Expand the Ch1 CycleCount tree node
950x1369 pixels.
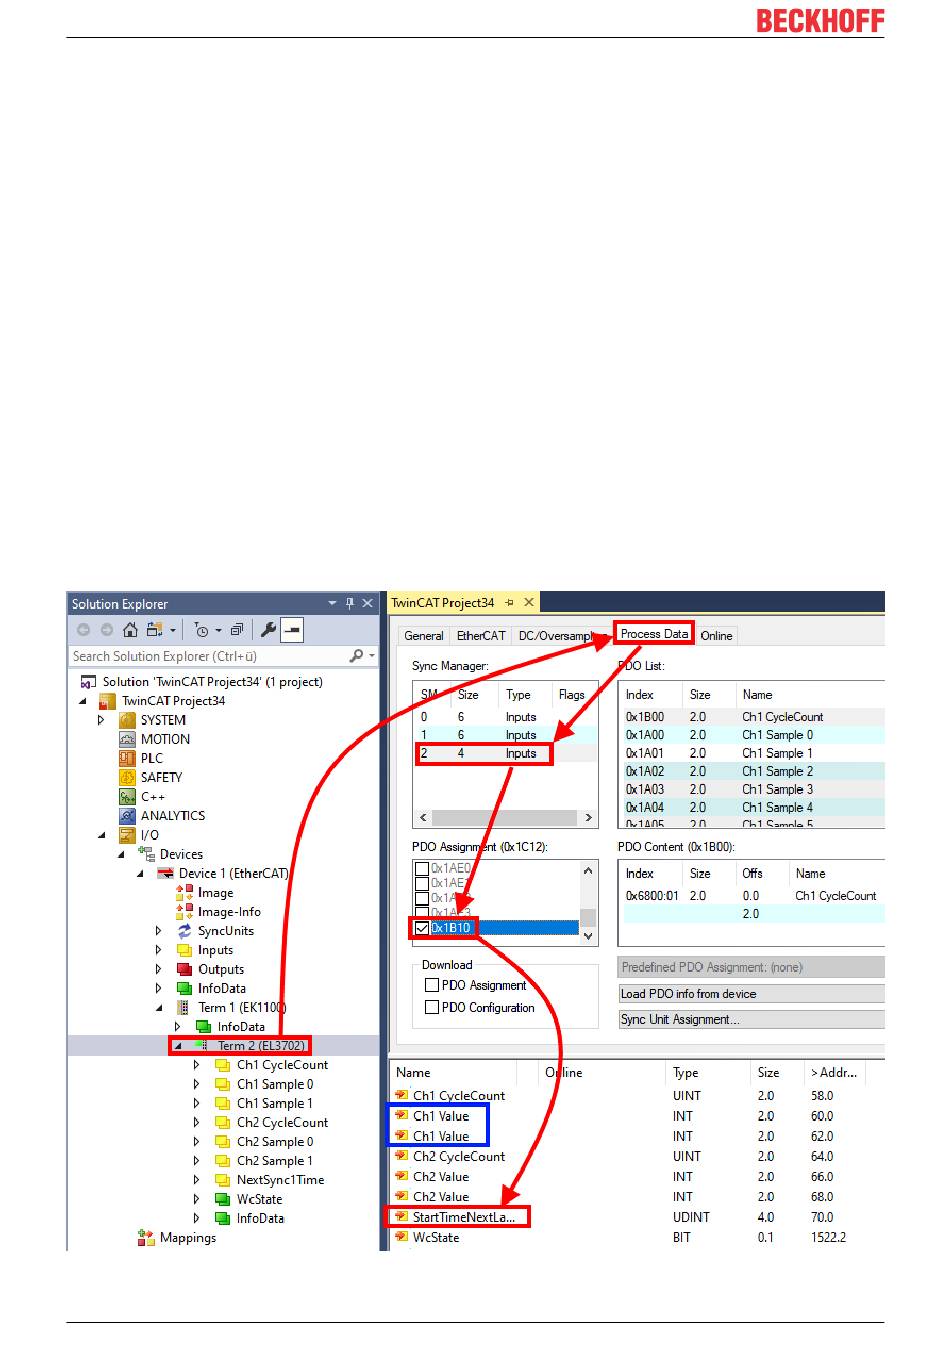click(196, 1065)
